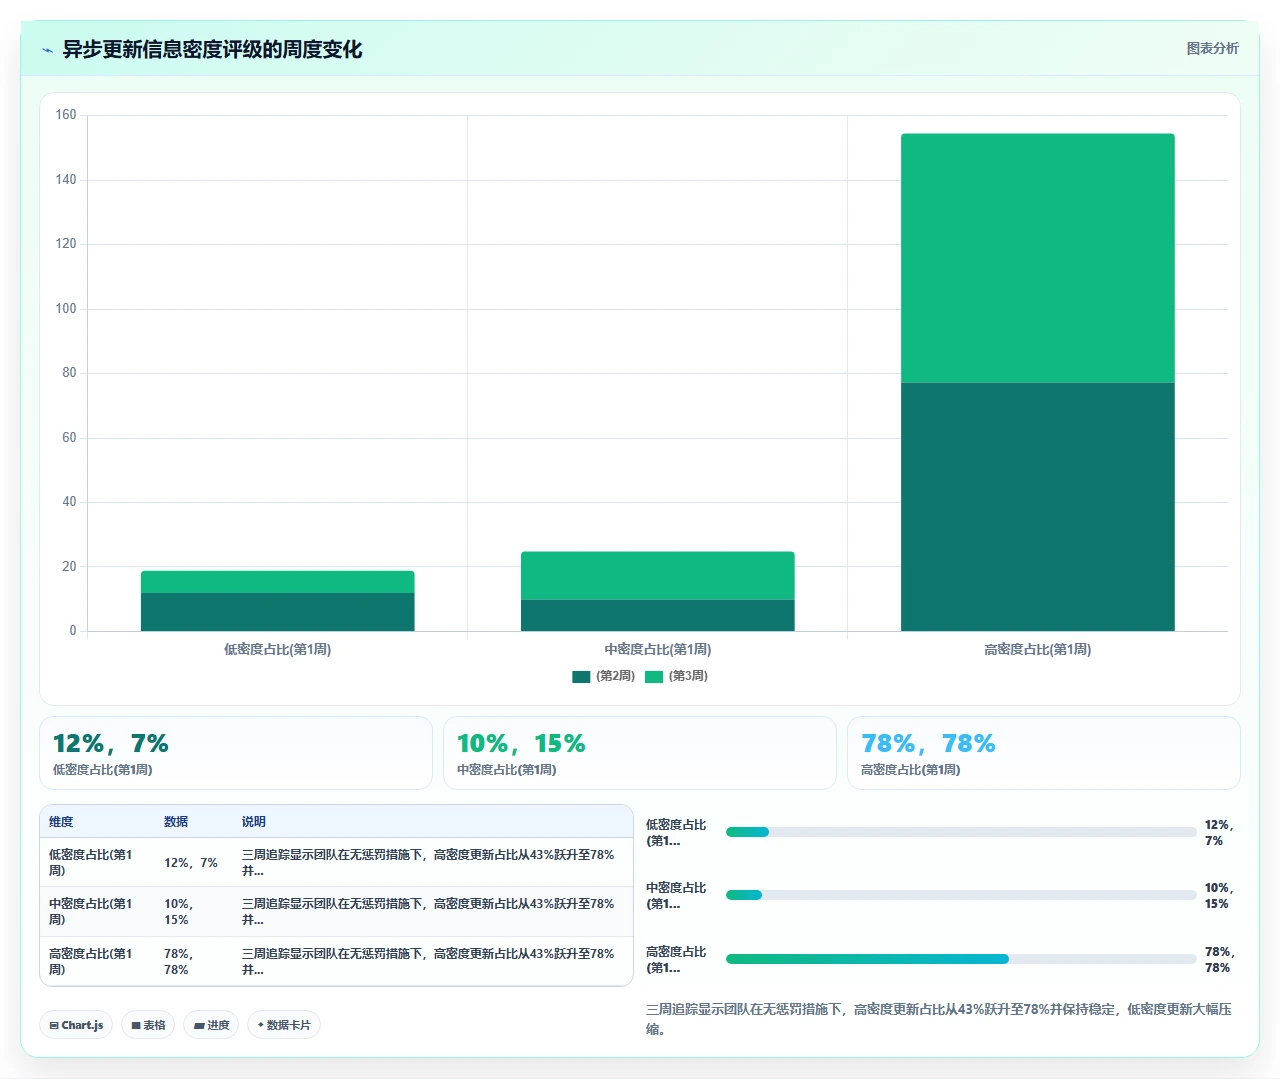
Task: Click the light green top segment of 高密度占比 bar
Action: [1038, 258]
